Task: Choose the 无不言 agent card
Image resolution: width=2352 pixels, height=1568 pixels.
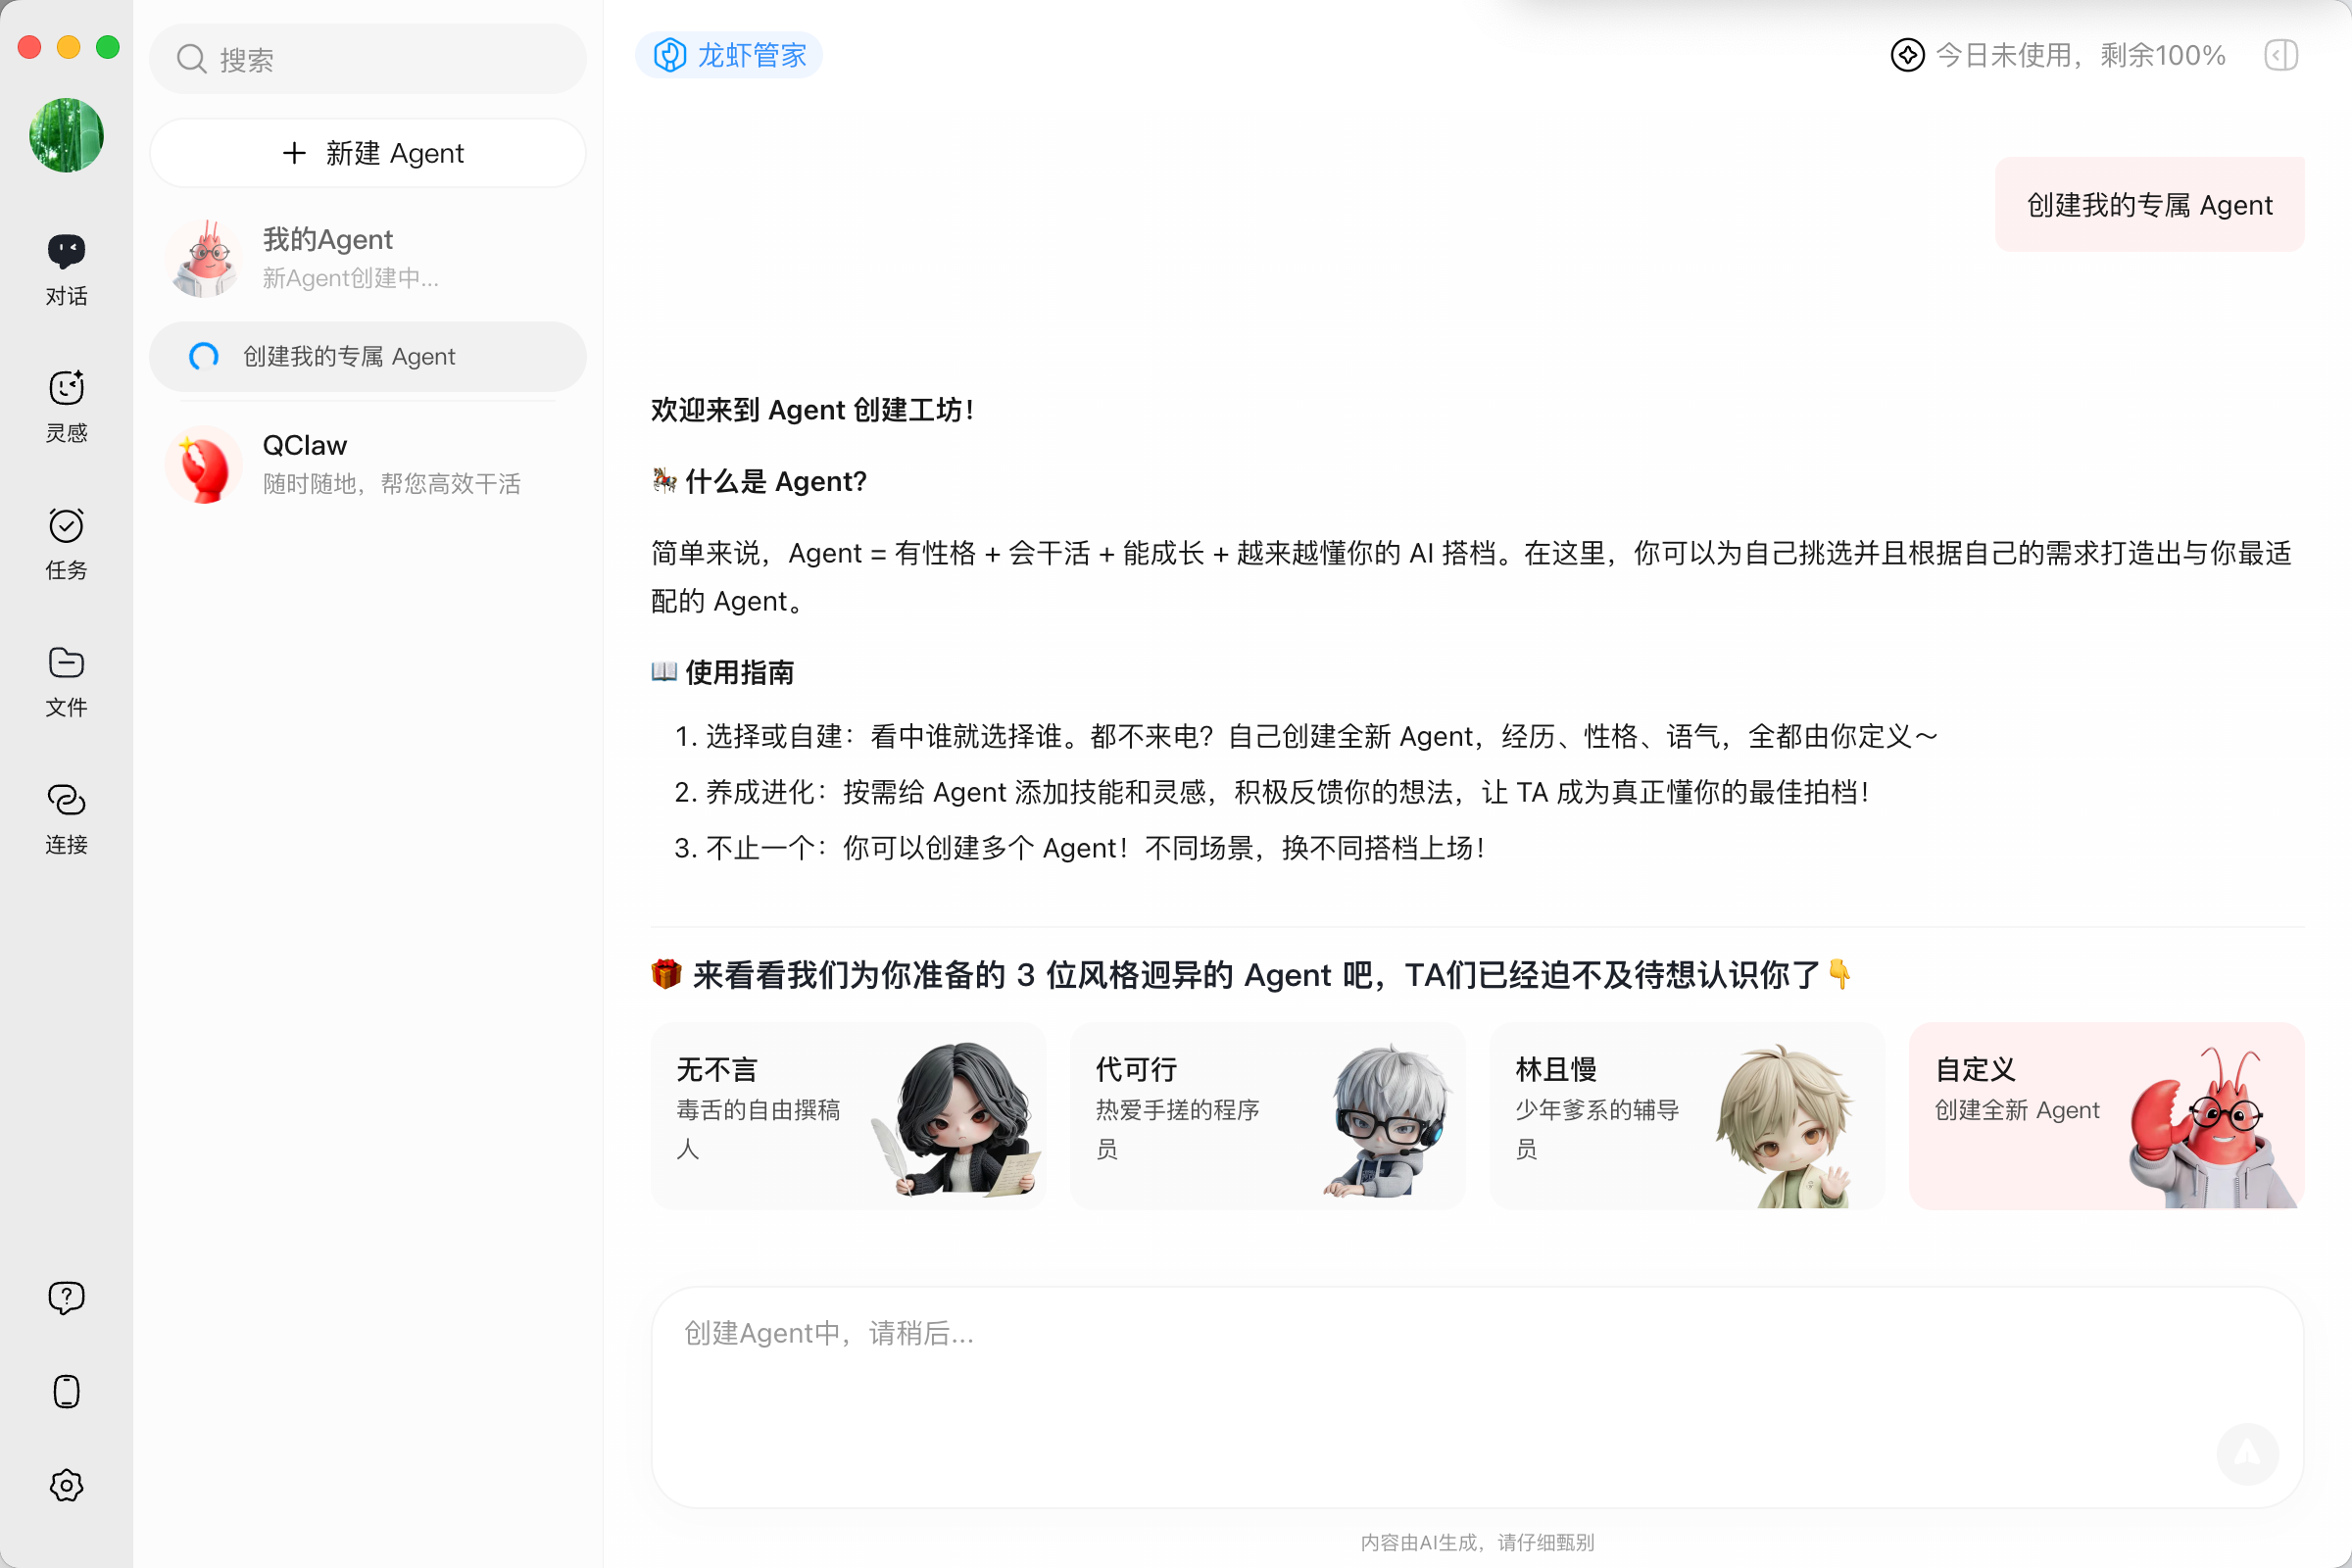Action: [x=848, y=1115]
